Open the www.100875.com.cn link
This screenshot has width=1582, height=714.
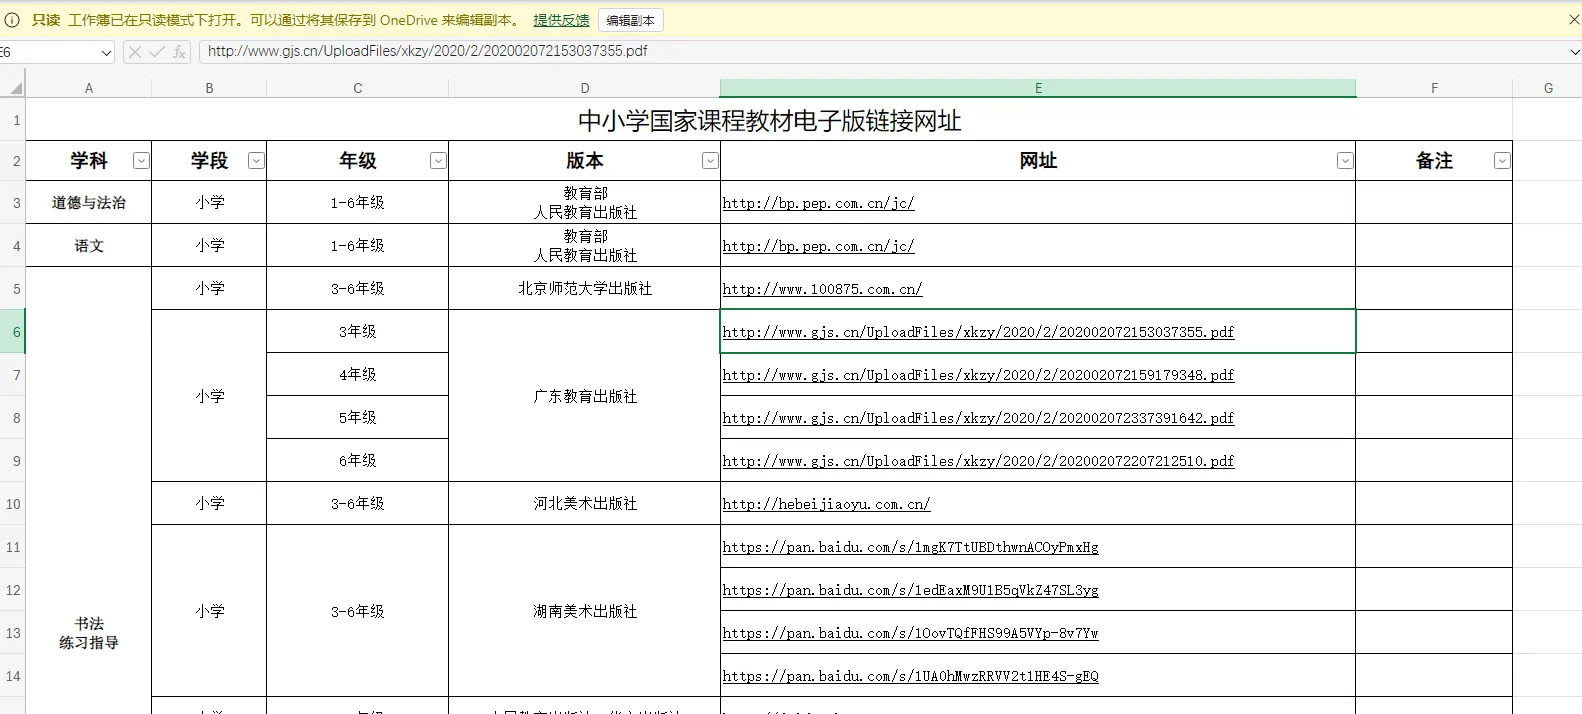tap(822, 289)
